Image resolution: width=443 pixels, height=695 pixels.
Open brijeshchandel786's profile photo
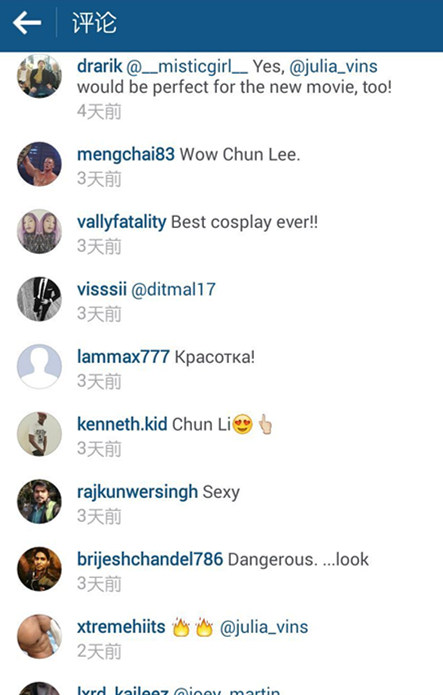point(39,569)
